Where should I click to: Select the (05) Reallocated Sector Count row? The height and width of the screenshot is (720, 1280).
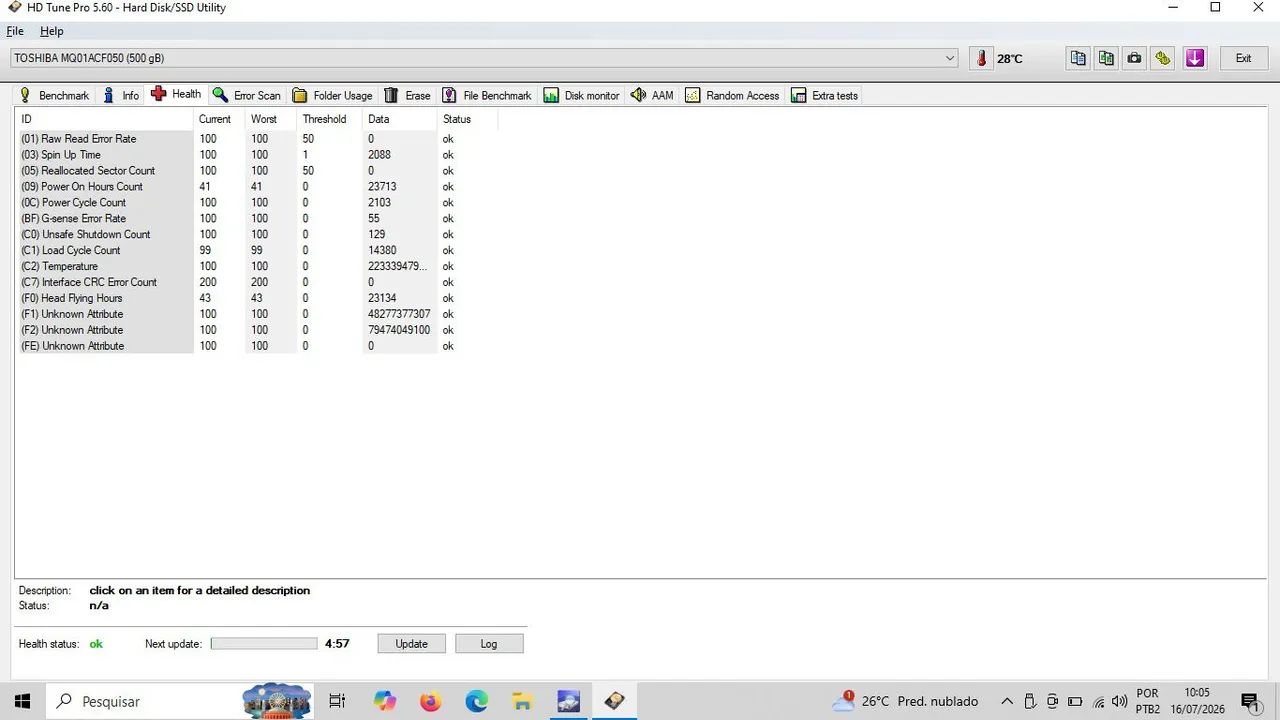257,171
